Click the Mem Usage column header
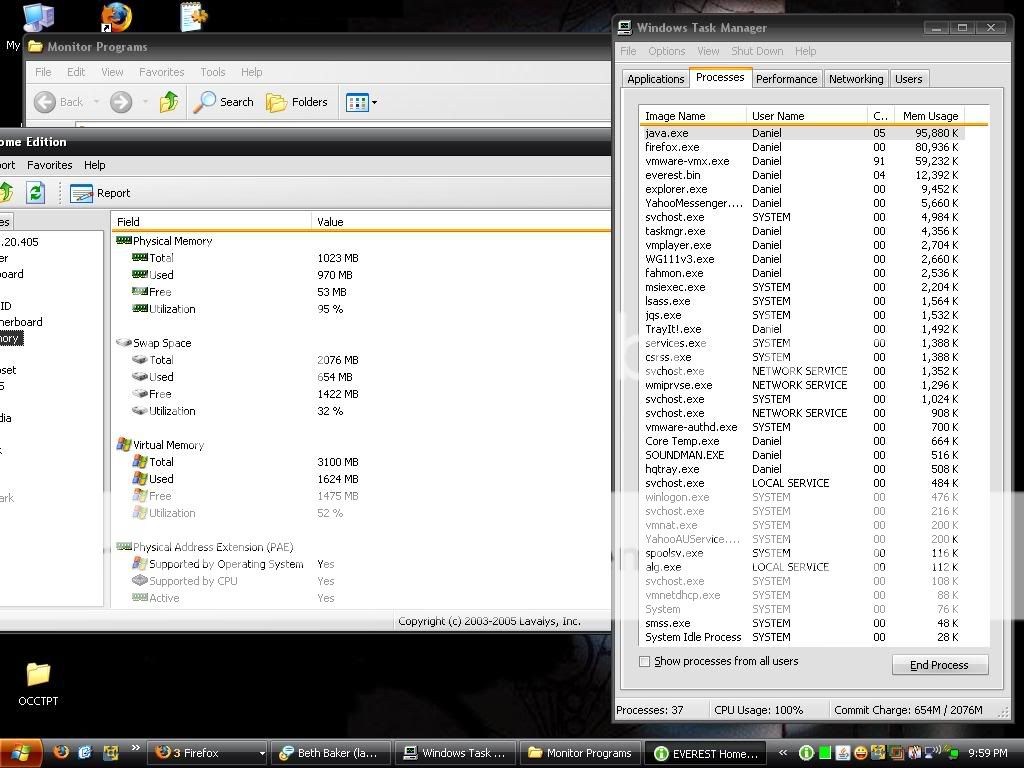The height and width of the screenshot is (768, 1024). (x=930, y=115)
